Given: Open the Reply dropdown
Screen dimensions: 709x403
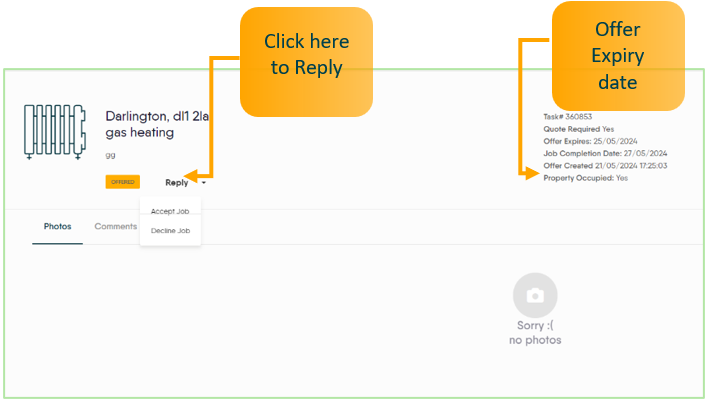Looking at the screenshot, I should tap(177, 182).
